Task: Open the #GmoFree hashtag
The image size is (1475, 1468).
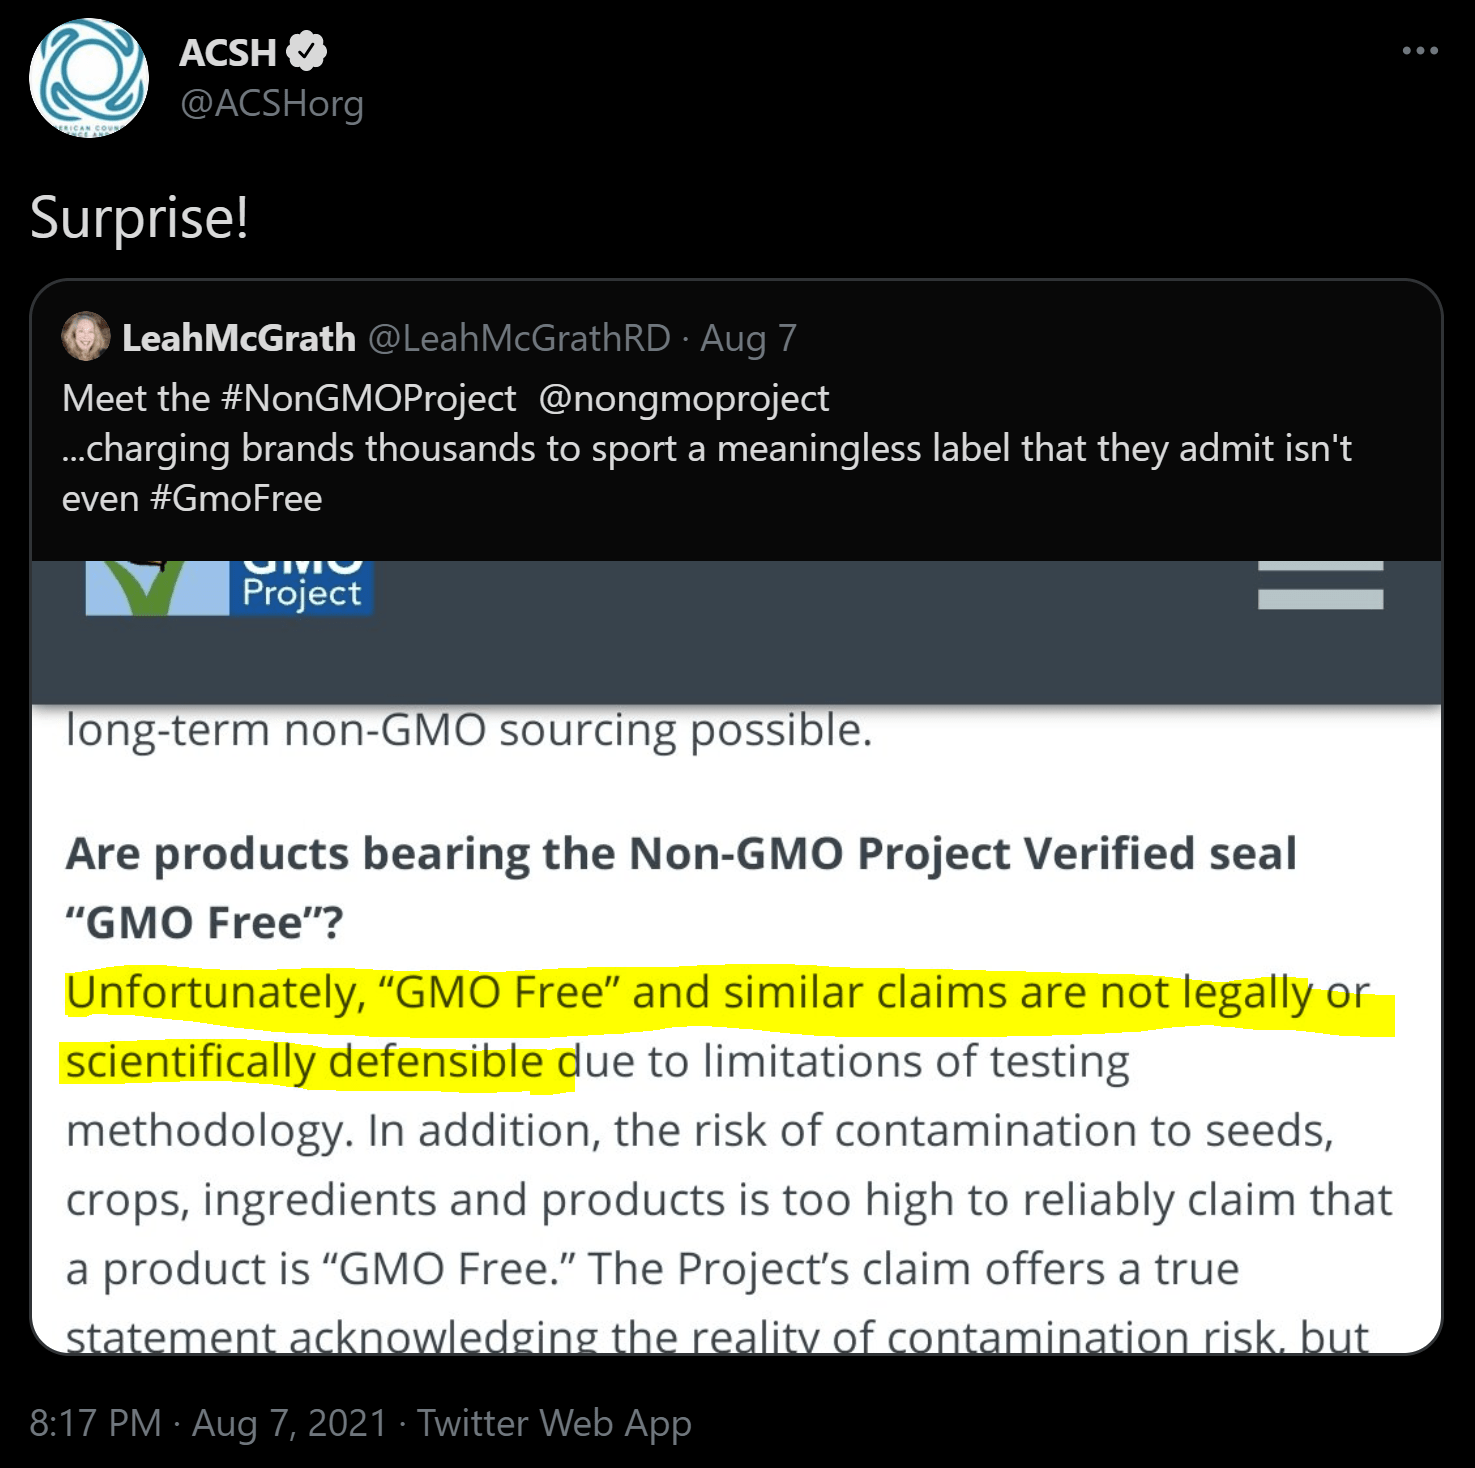Action: pyautogui.click(x=237, y=497)
